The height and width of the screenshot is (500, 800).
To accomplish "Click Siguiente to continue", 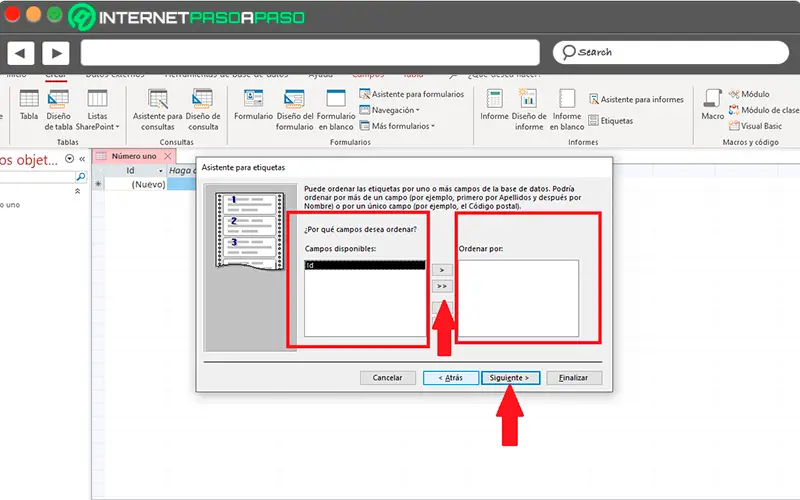I will pyautogui.click(x=510, y=378).
